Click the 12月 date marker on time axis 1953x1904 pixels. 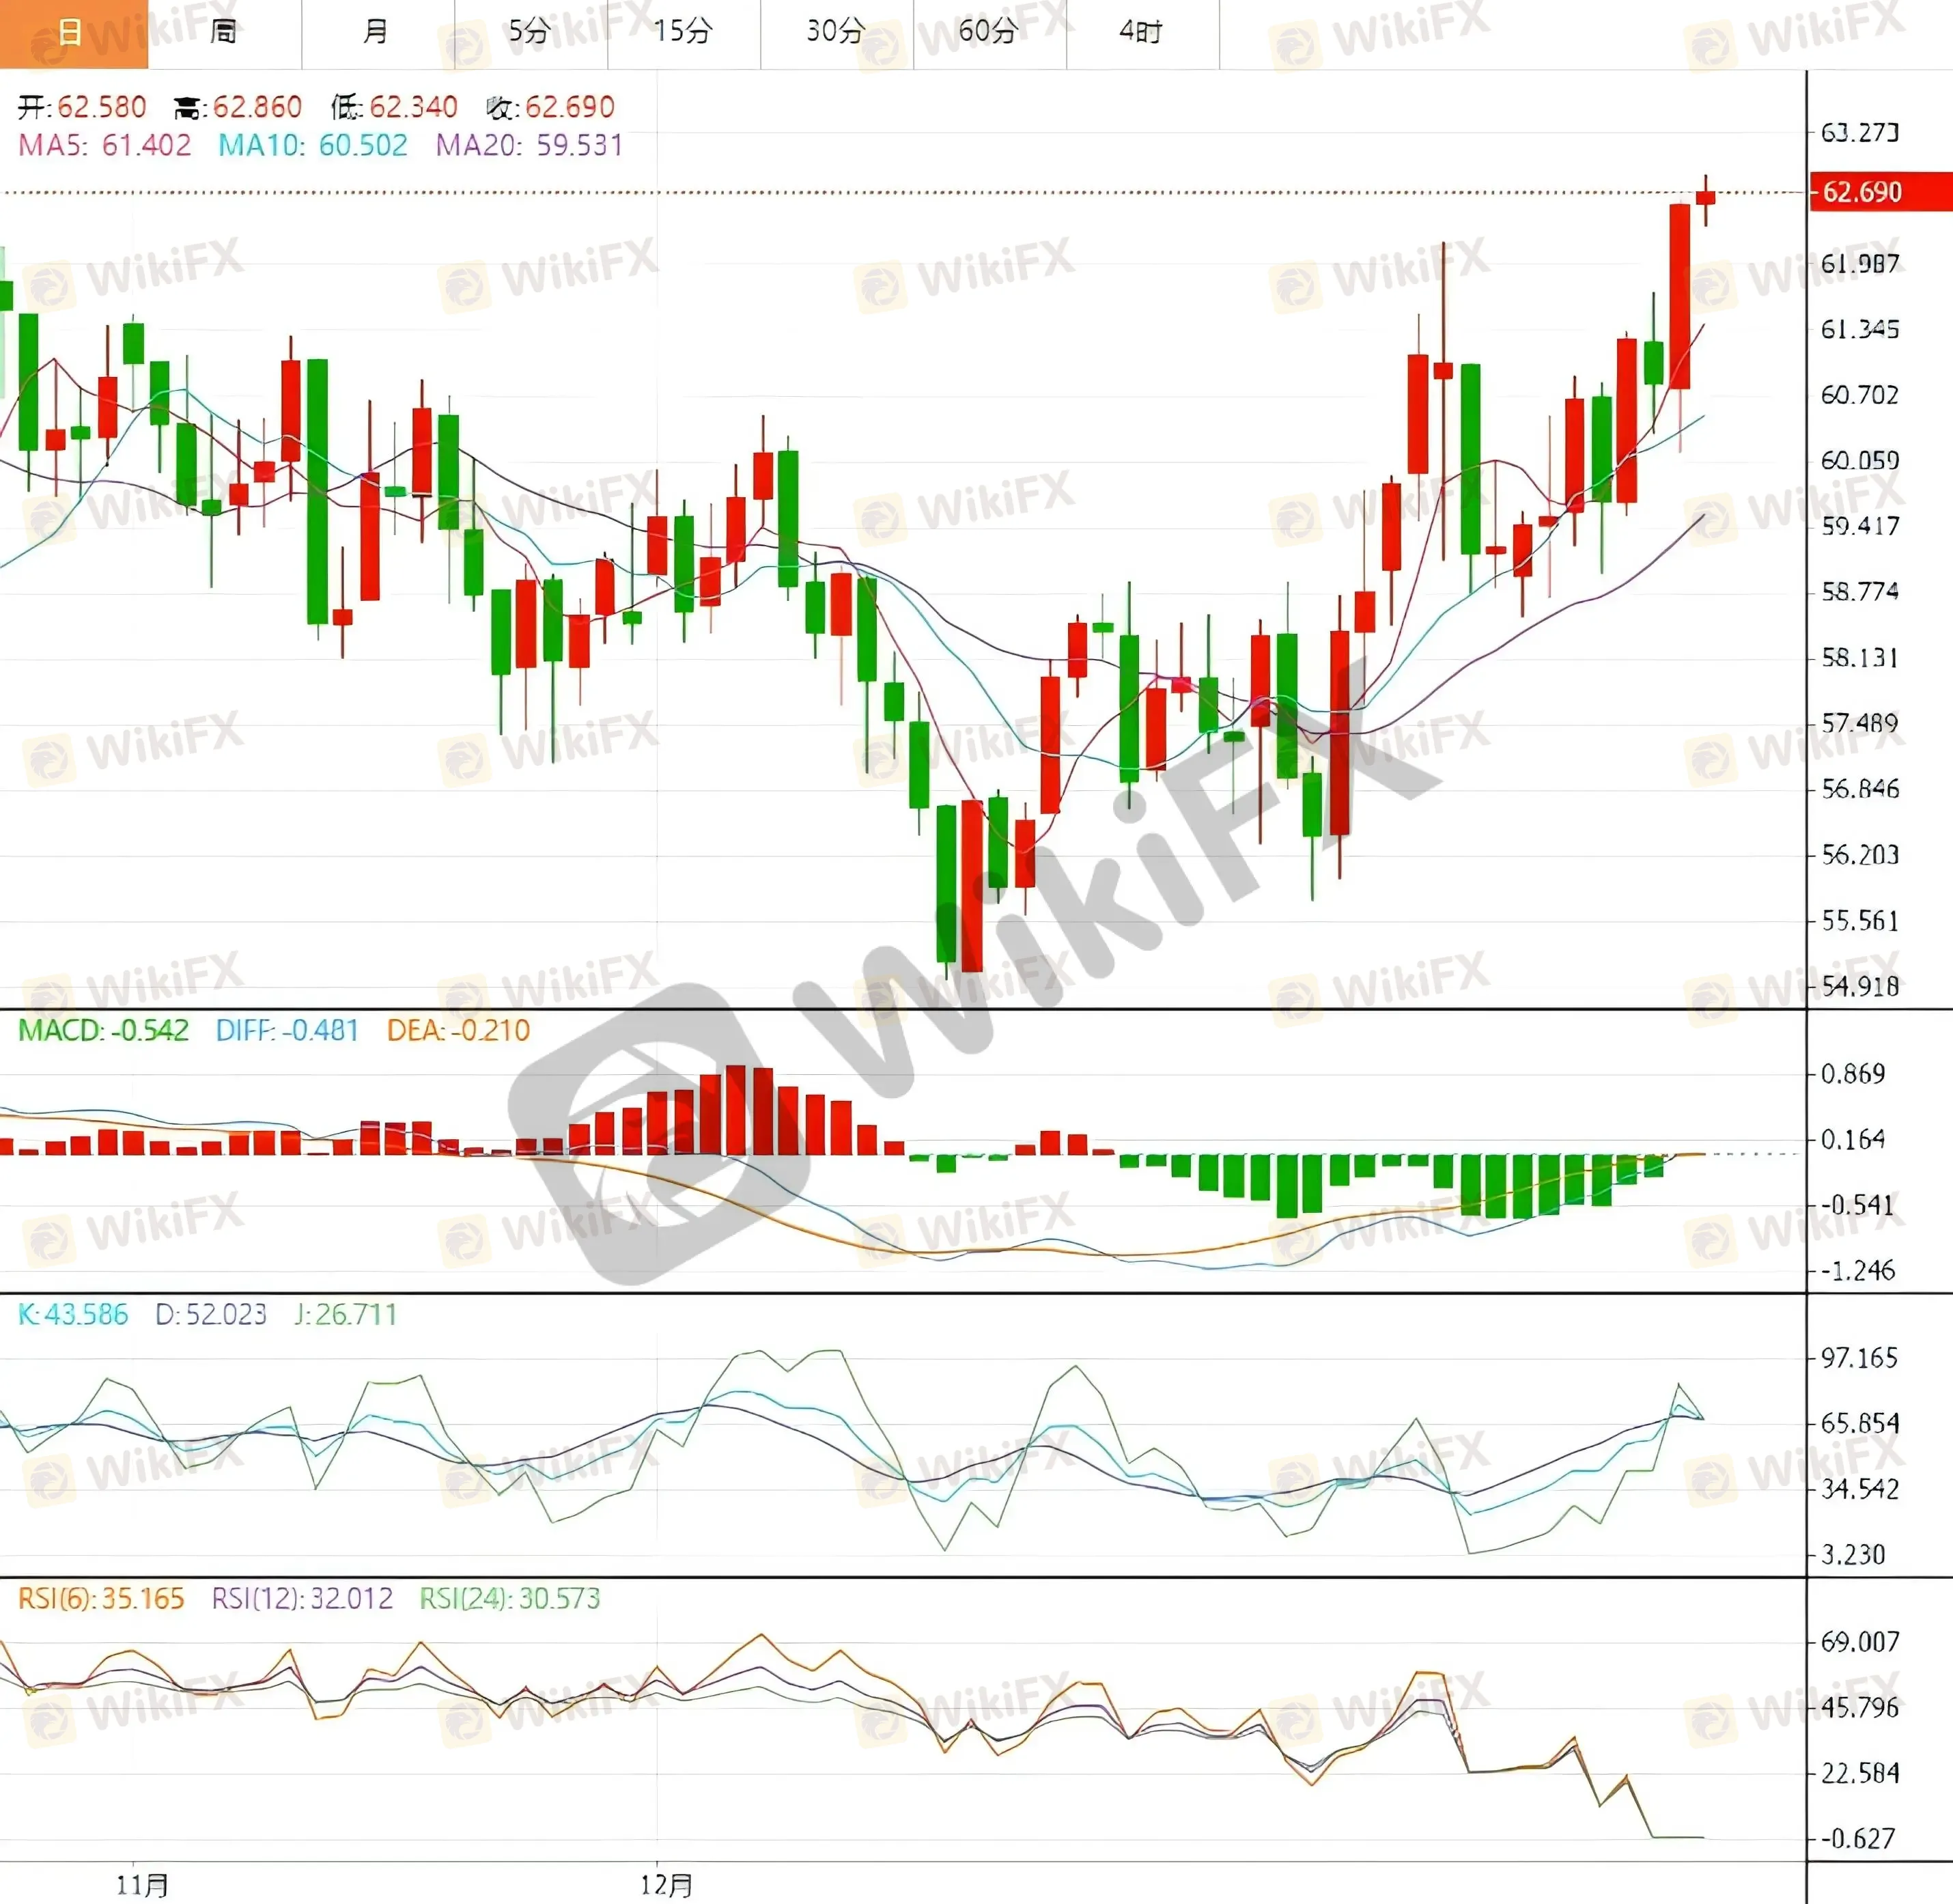click(x=666, y=1885)
